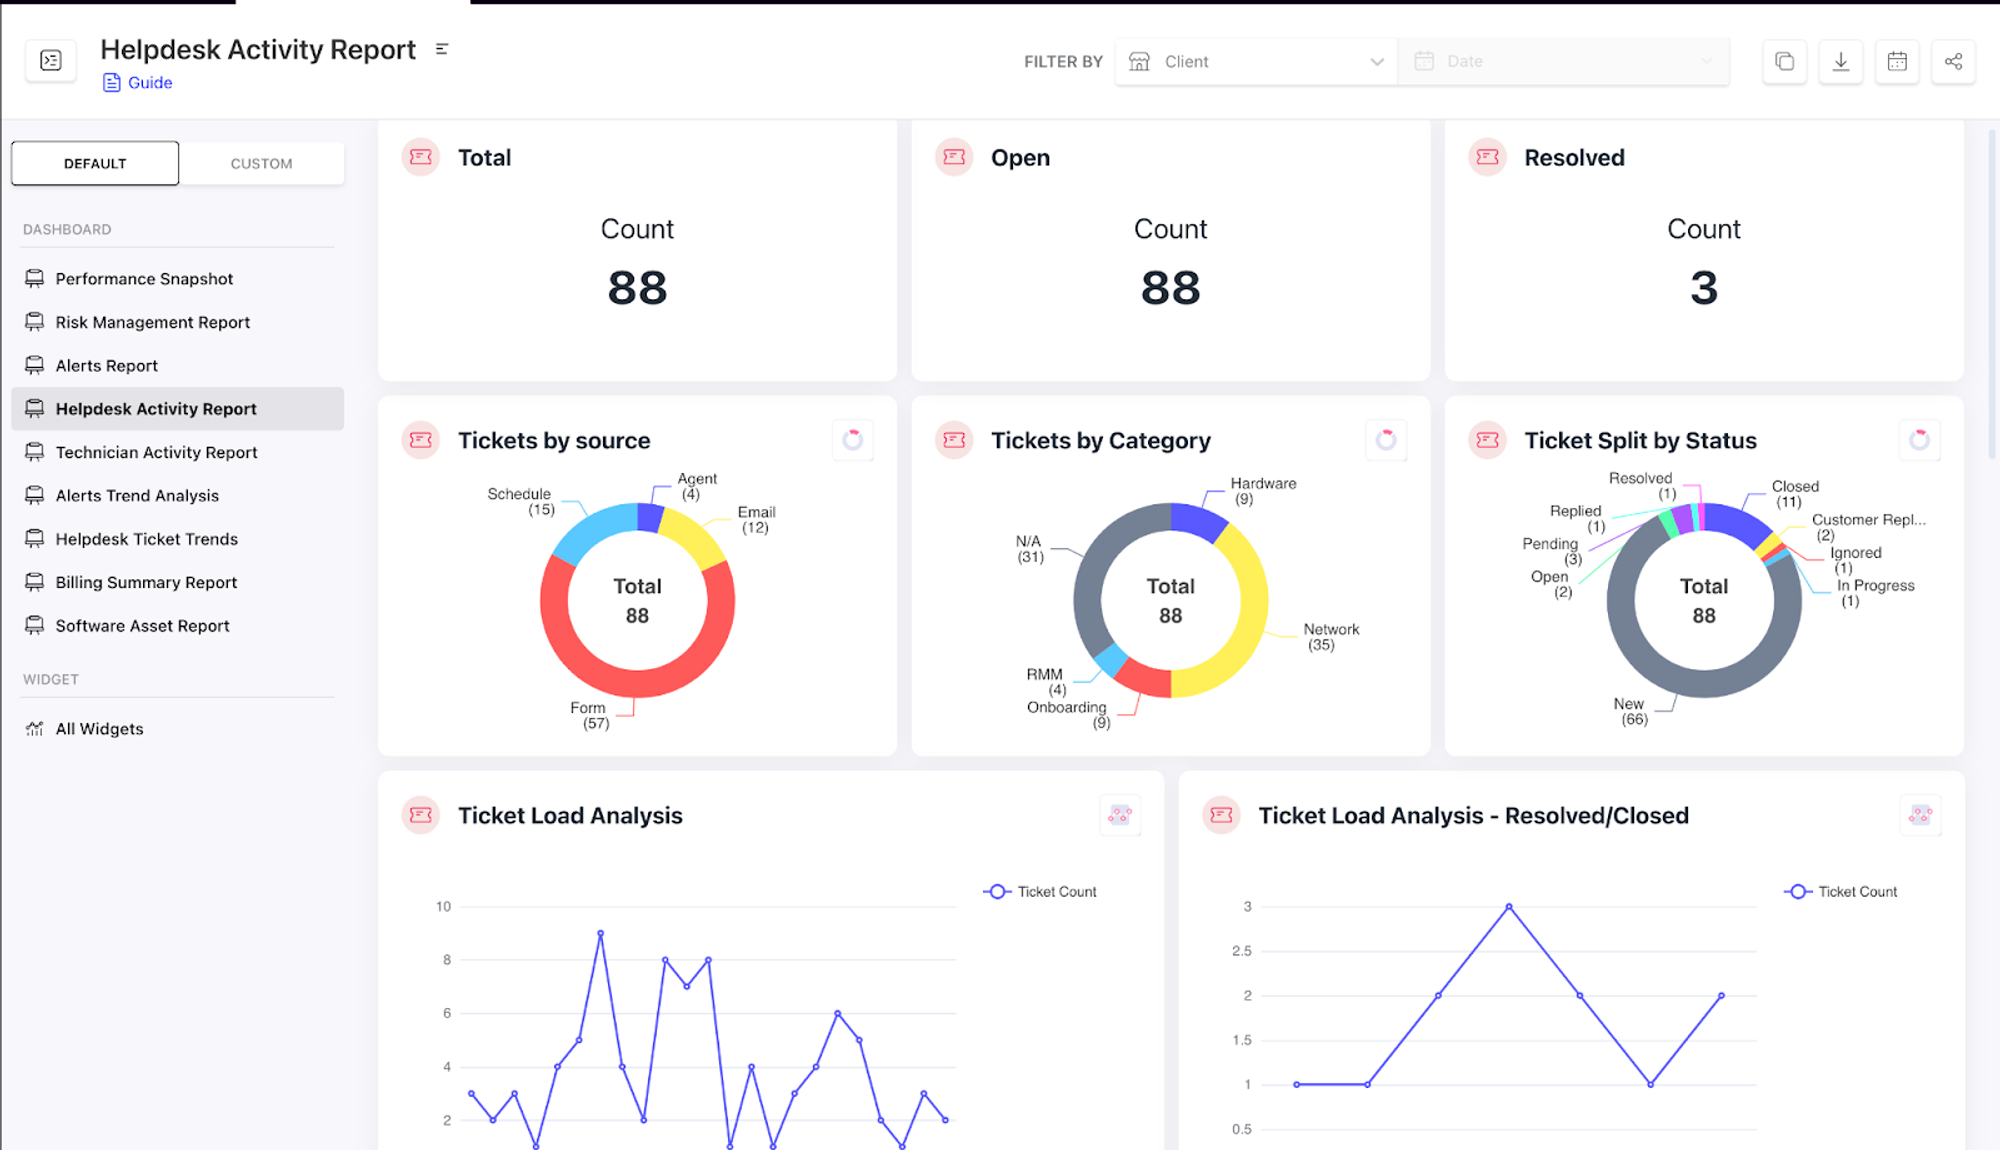Screen dimensions: 2000x1150
Task: Click the Total card ticket icon
Action: (x=421, y=157)
